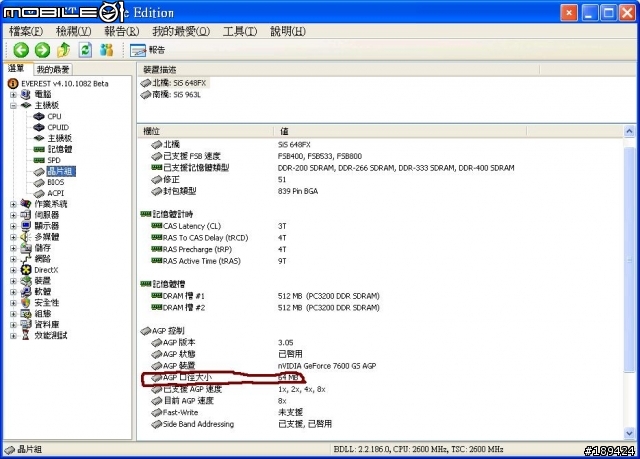
Task: Click the scrollbar down arrow
Action: pos(629,432)
